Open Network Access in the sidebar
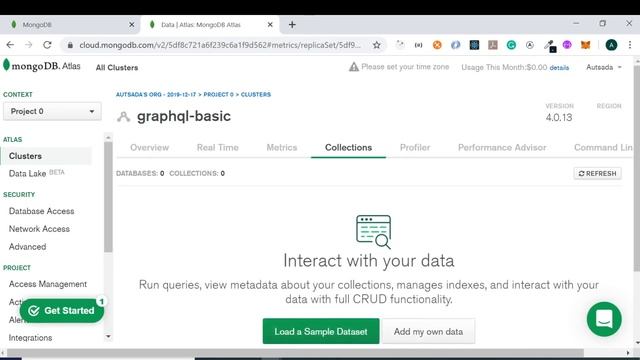This screenshot has width=640, height=360. pyautogui.click(x=39, y=229)
